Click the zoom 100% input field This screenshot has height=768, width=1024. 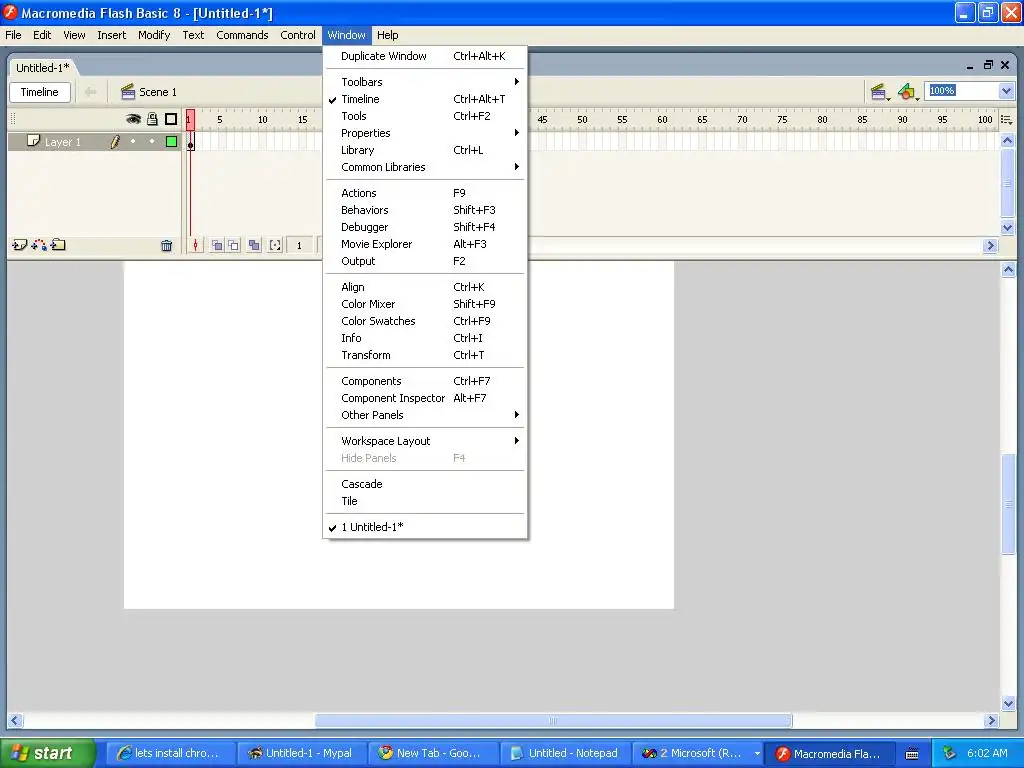962,91
